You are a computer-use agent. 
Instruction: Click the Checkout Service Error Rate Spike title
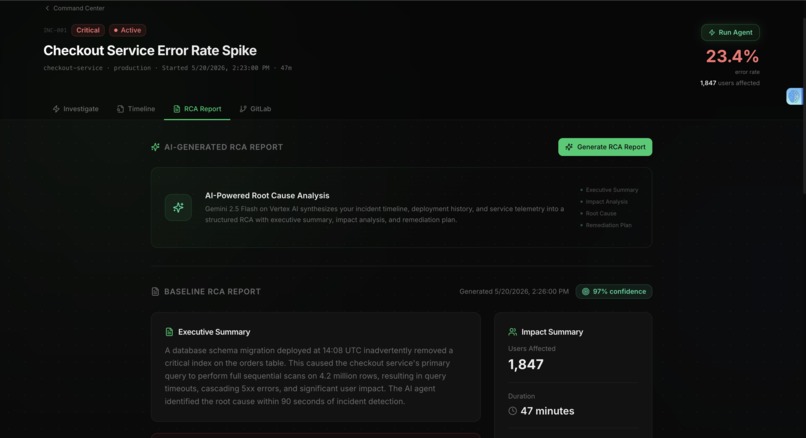click(x=150, y=50)
